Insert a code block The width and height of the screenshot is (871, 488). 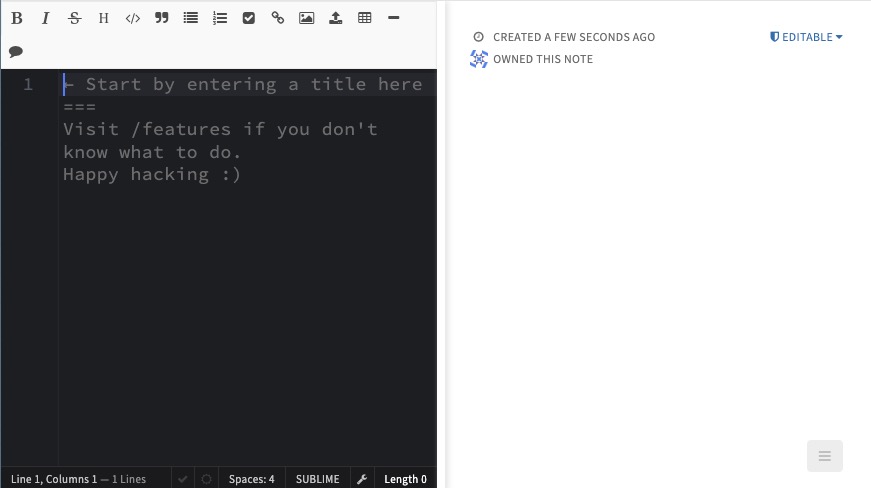pos(133,18)
